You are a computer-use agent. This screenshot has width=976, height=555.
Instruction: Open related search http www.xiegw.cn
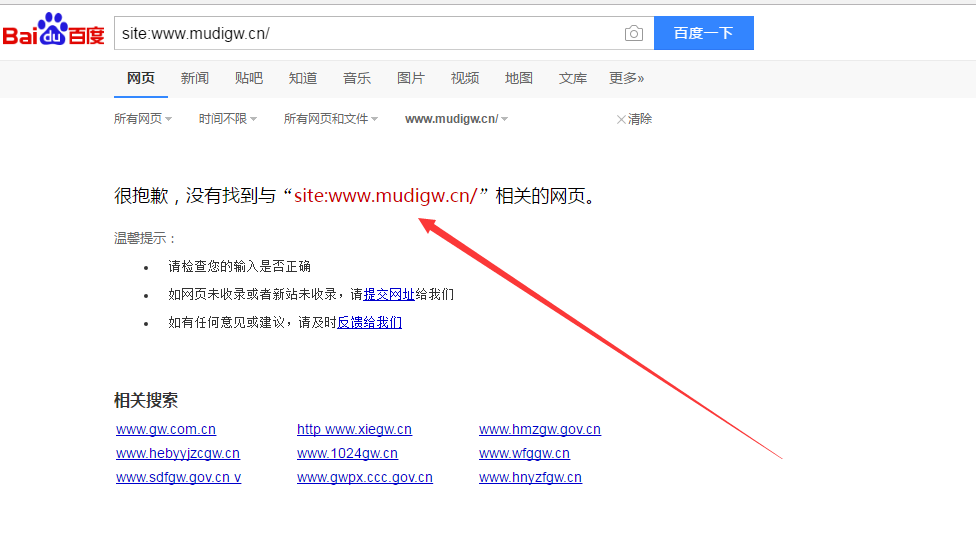(x=354, y=429)
